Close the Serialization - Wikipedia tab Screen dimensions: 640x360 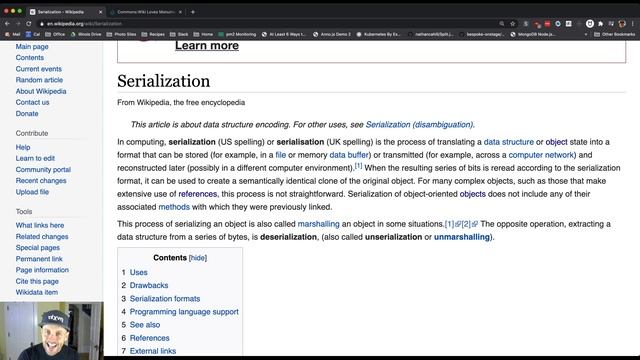(x=100, y=12)
